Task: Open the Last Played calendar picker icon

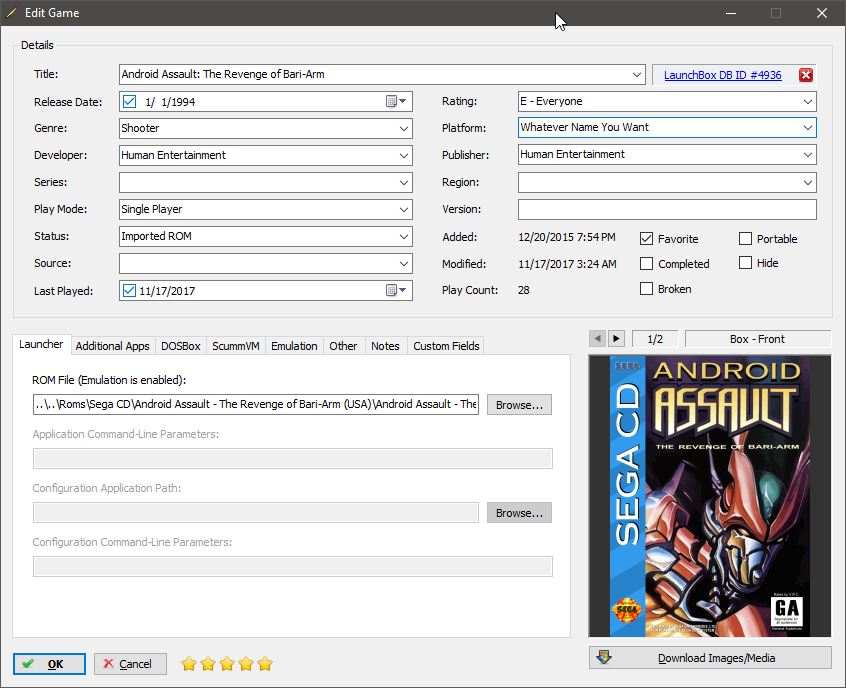Action: (x=395, y=290)
